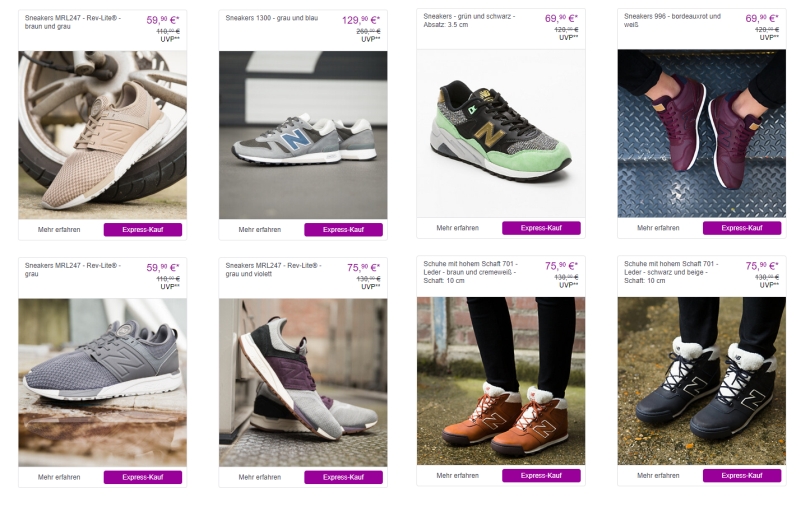Open Mehr erfahren for the grau und violett MRL247
This screenshot has width=800, height=507.
(x=260, y=477)
